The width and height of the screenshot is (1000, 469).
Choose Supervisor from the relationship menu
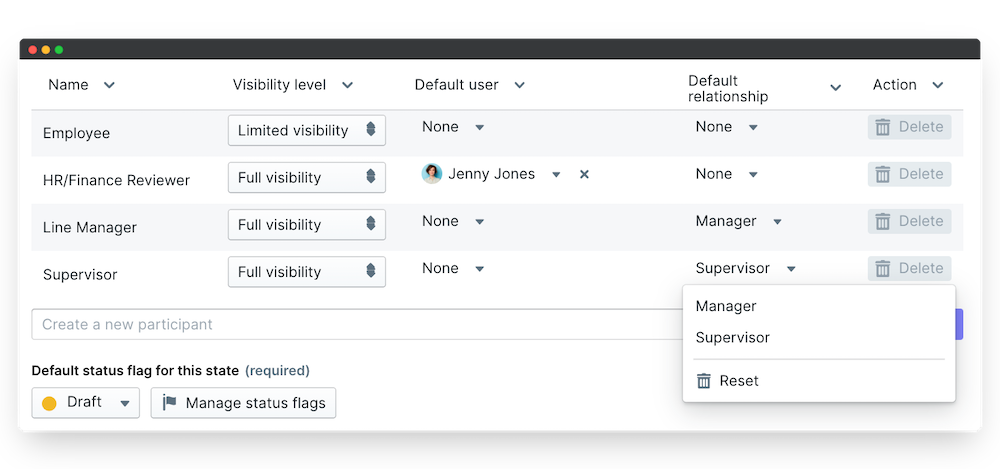[733, 337]
